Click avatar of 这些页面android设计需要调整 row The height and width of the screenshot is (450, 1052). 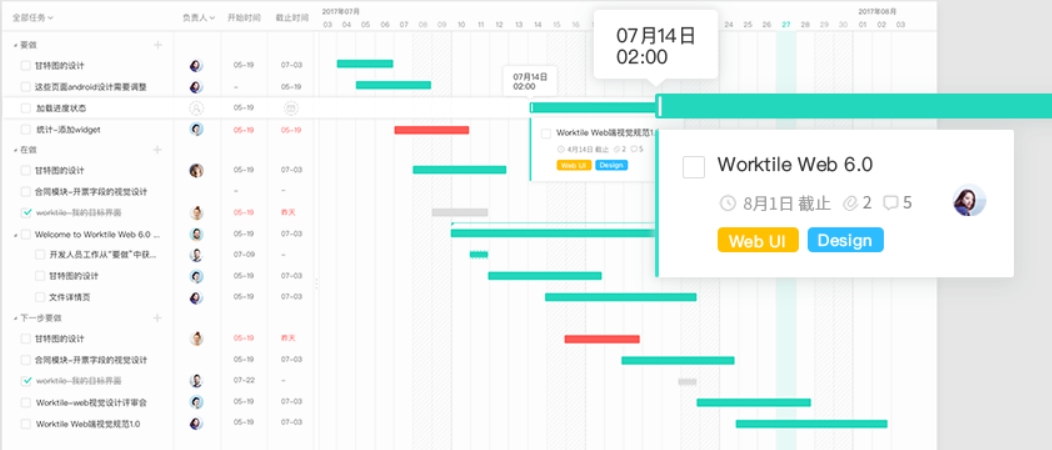point(196,87)
